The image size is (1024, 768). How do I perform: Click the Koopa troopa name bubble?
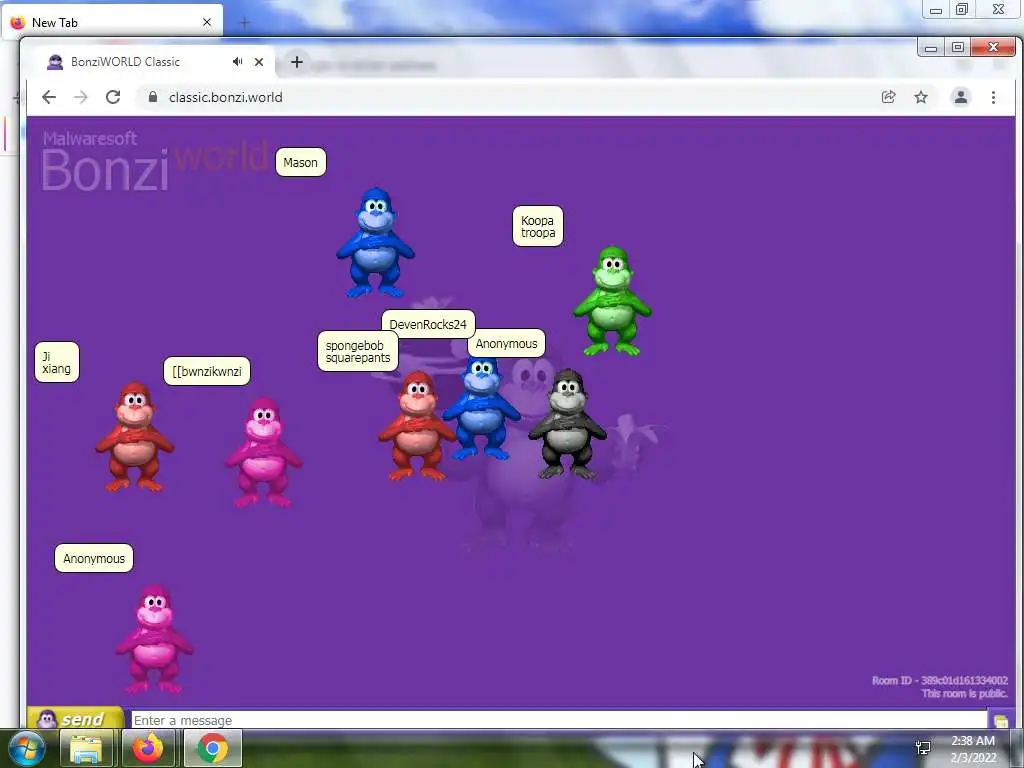point(537,227)
